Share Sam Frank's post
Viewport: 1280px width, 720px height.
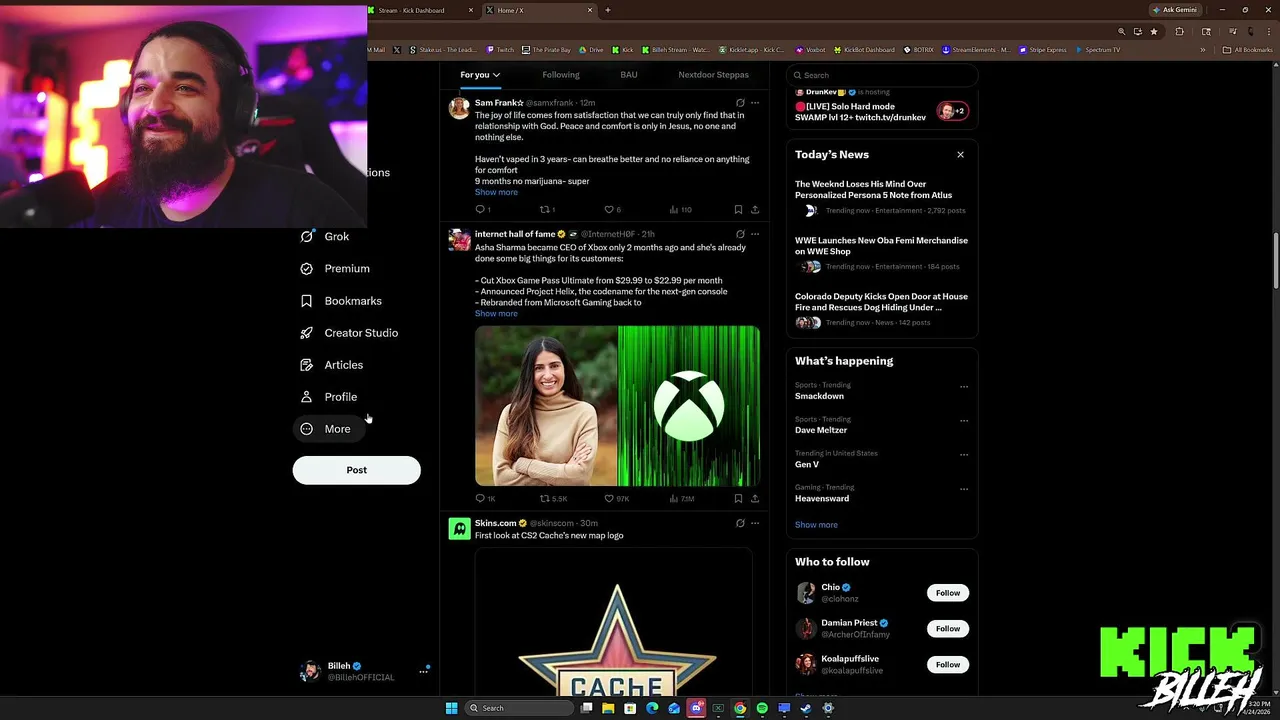pyautogui.click(x=755, y=210)
